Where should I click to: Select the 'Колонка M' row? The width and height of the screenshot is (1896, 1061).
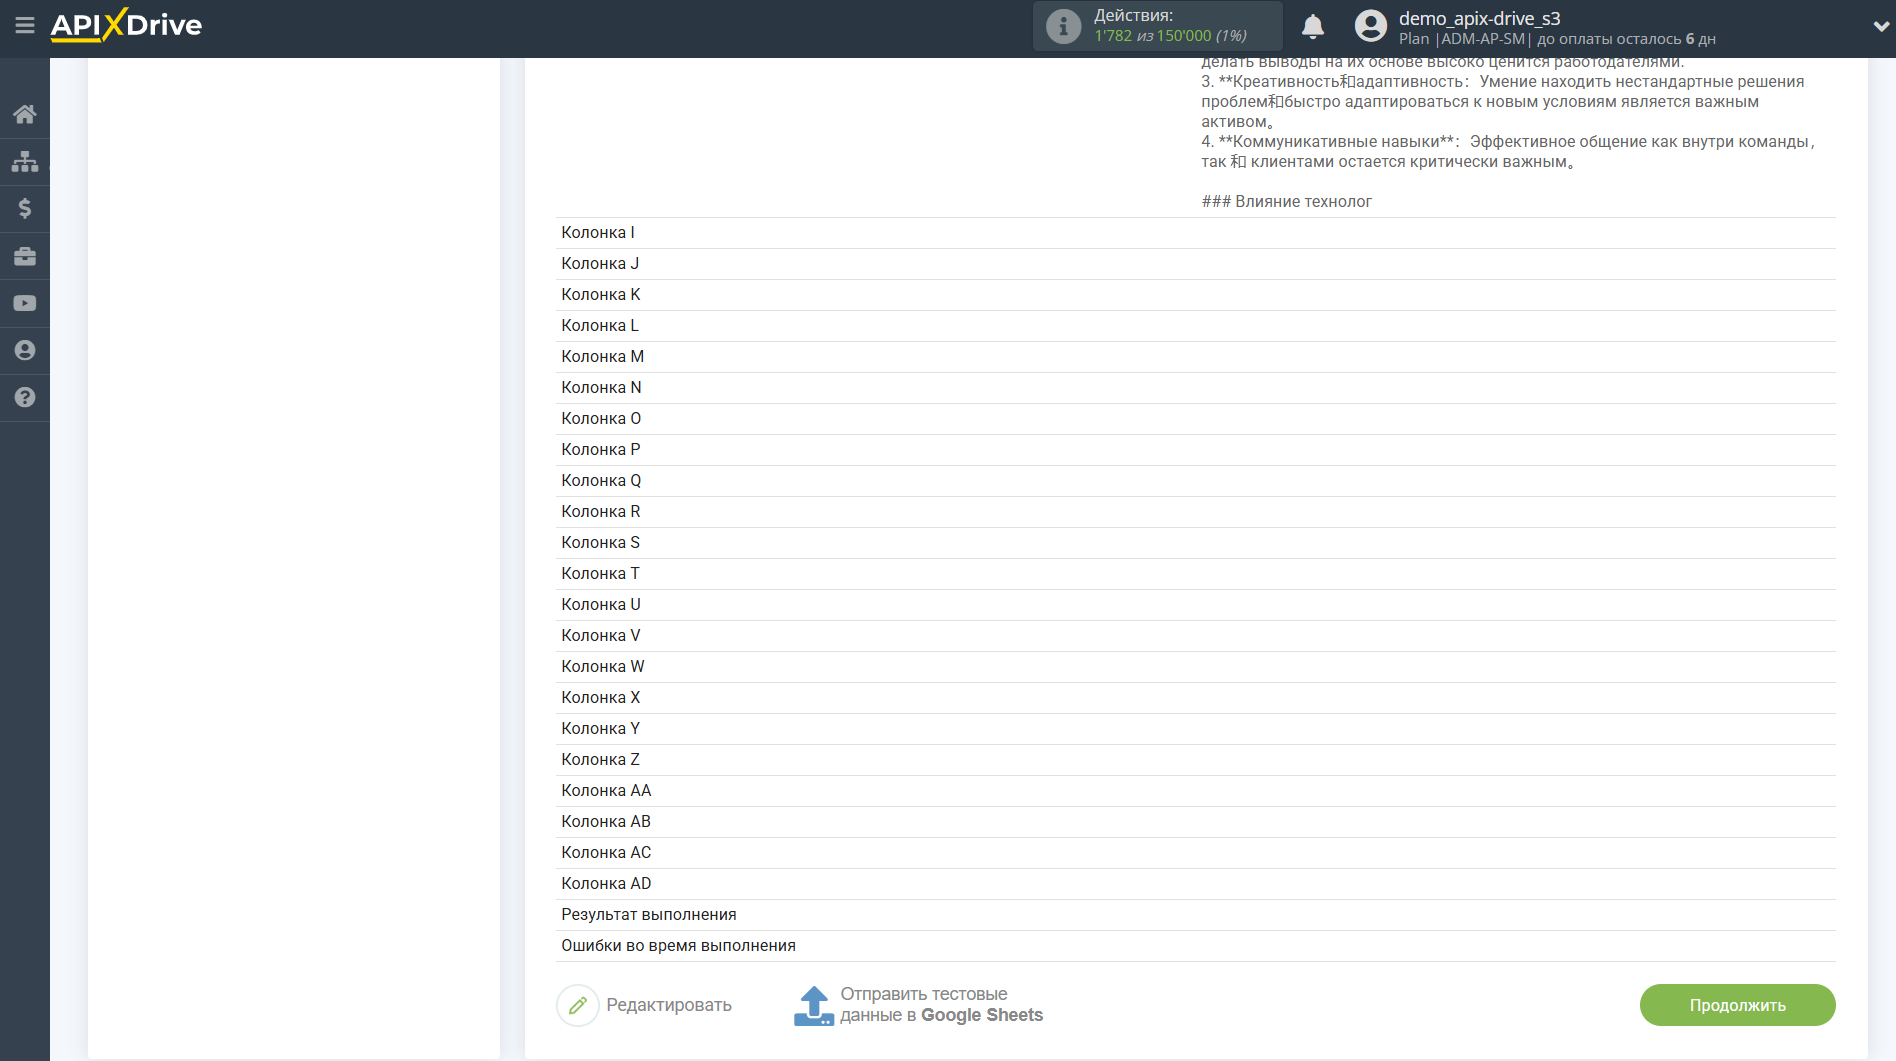1195,357
